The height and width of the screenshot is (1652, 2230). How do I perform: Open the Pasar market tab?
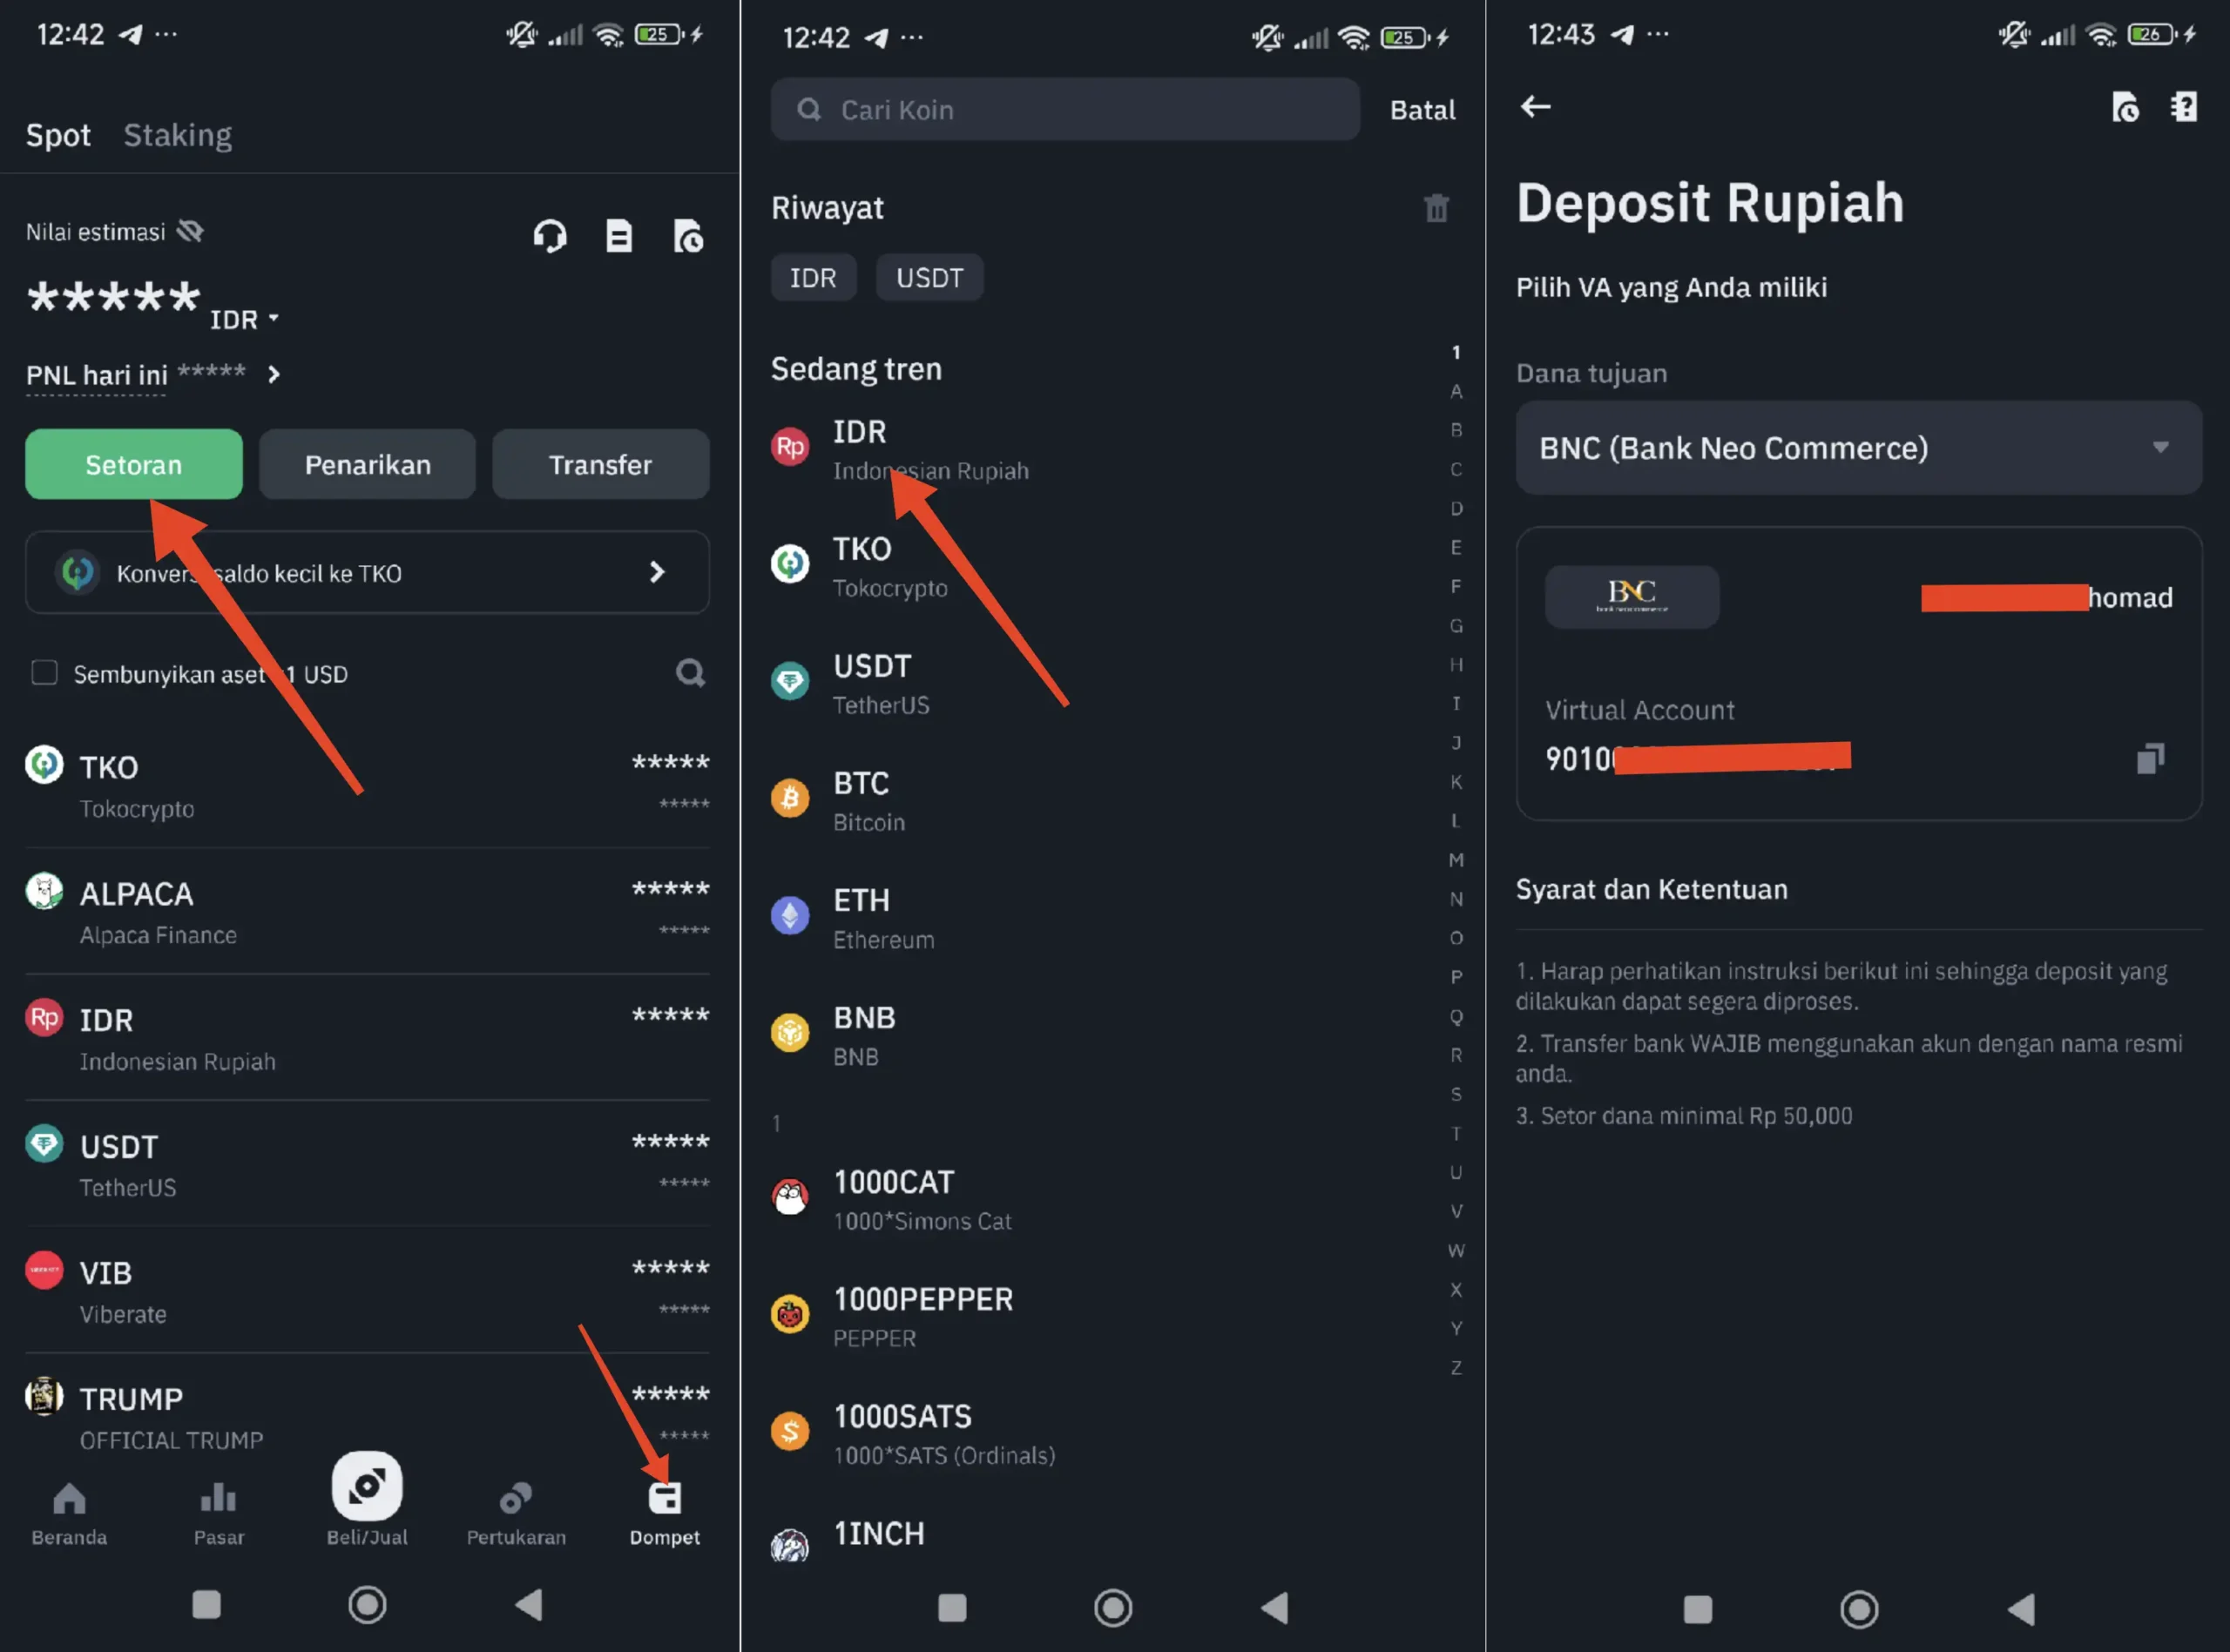pyautogui.click(x=218, y=1513)
